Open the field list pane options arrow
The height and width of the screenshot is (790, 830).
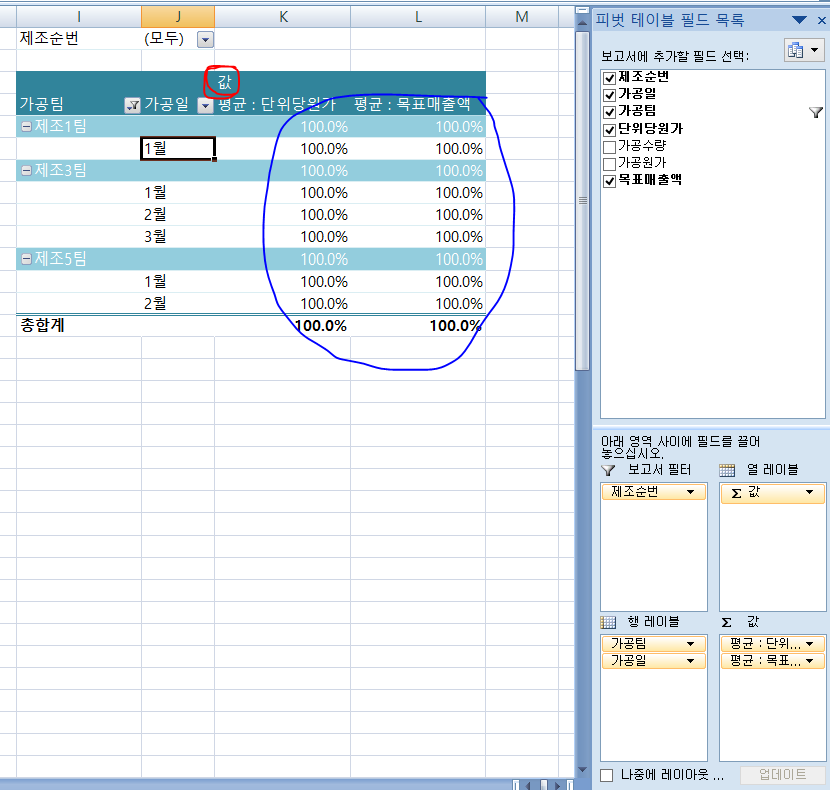(799, 19)
